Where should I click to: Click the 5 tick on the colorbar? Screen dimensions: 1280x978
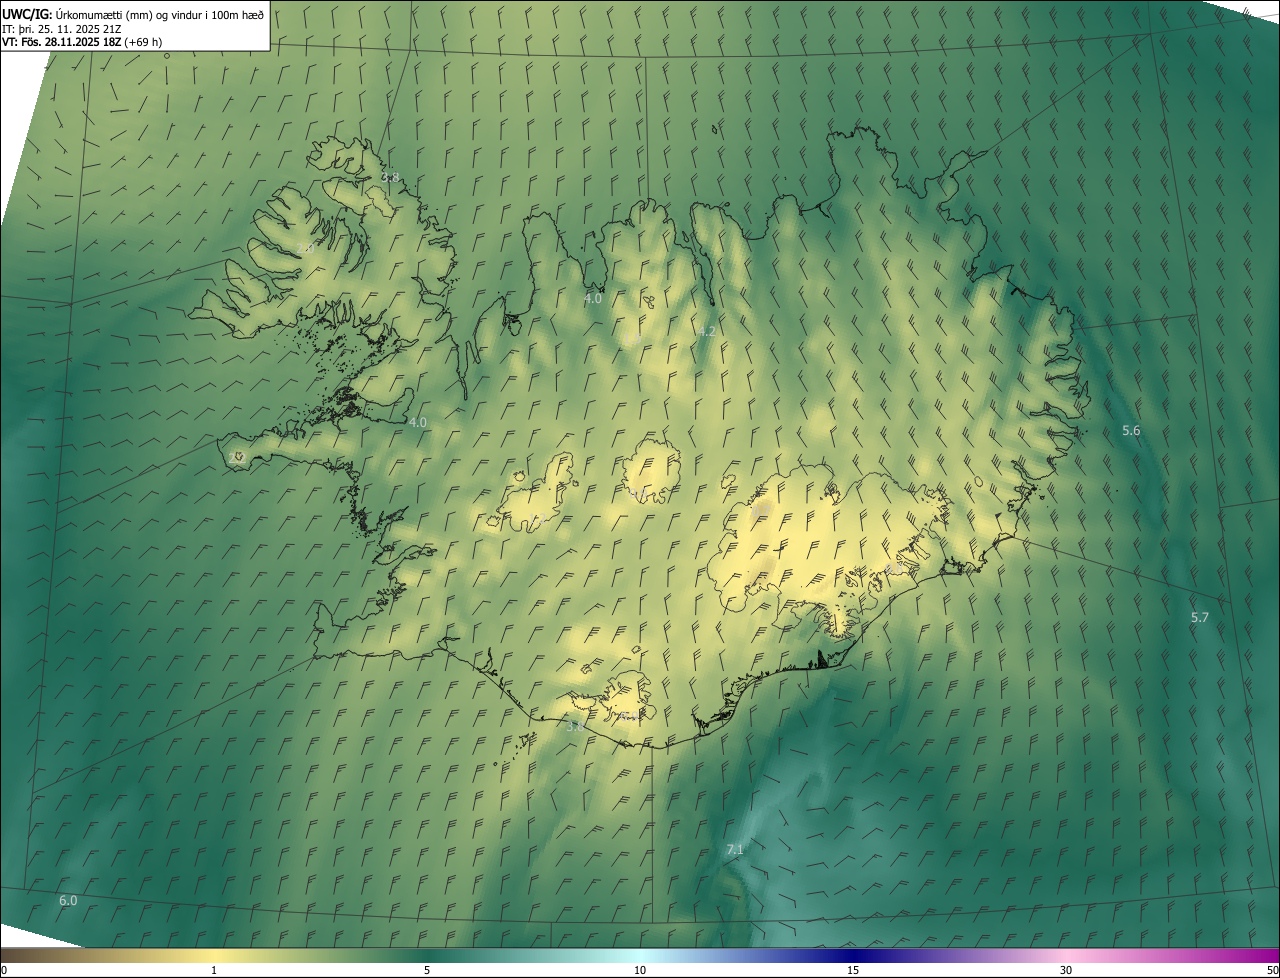(x=427, y=970)
